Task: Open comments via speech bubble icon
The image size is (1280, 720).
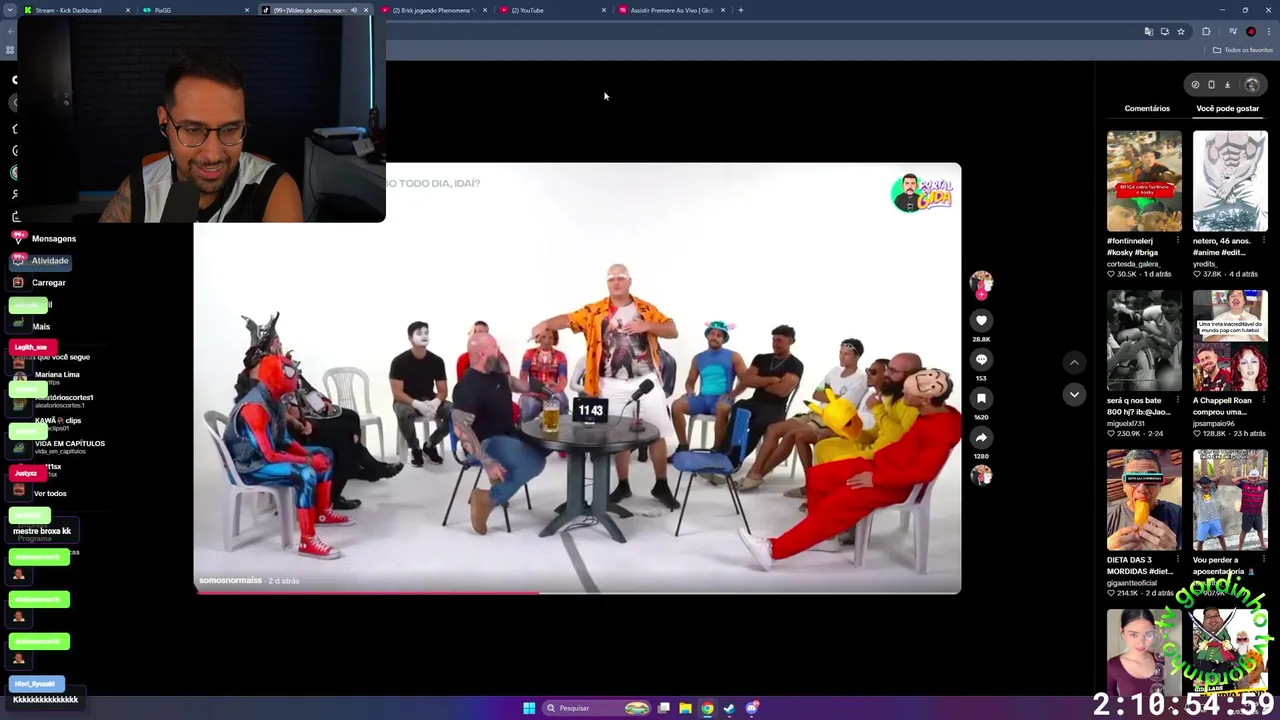Action: [x=981, y=359]
